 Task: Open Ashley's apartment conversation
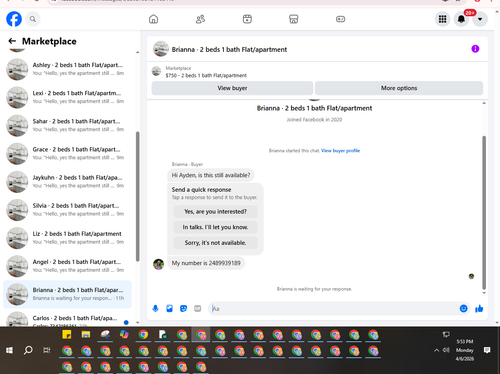[x=67, y=69]
